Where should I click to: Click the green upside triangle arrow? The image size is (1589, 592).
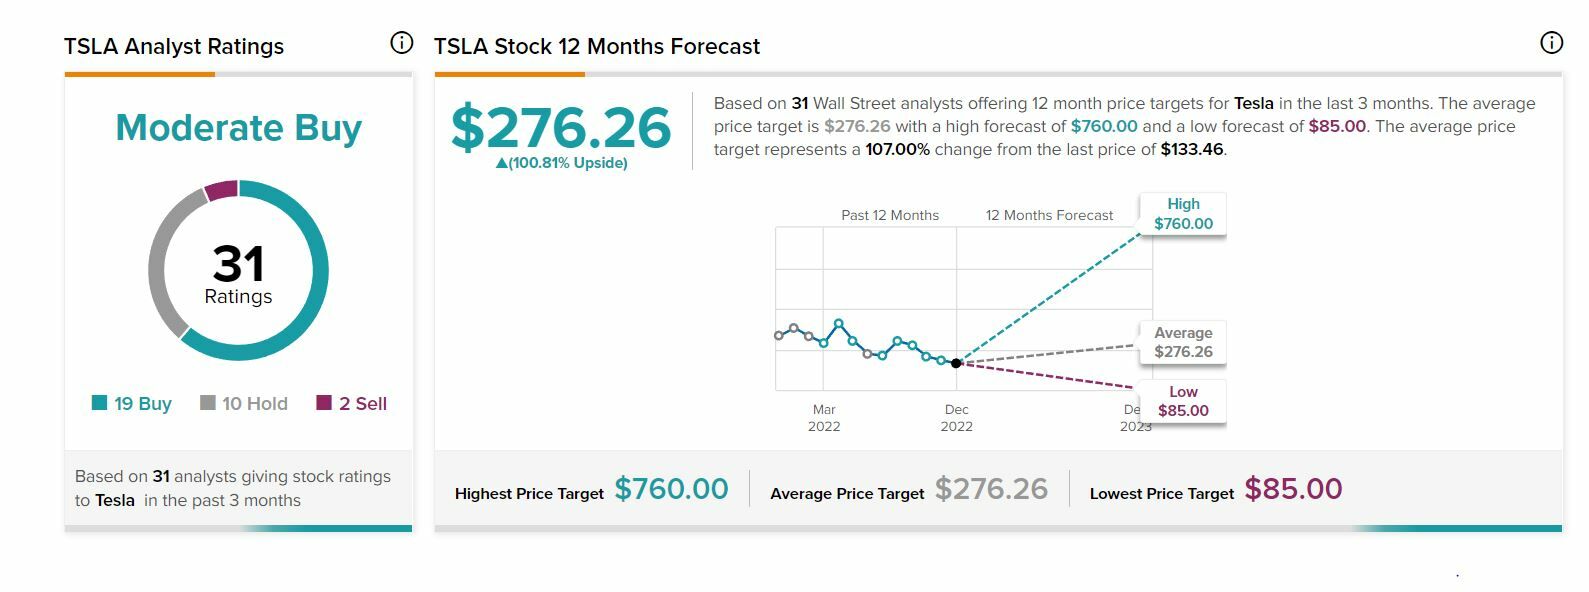(x=501, y=163)
